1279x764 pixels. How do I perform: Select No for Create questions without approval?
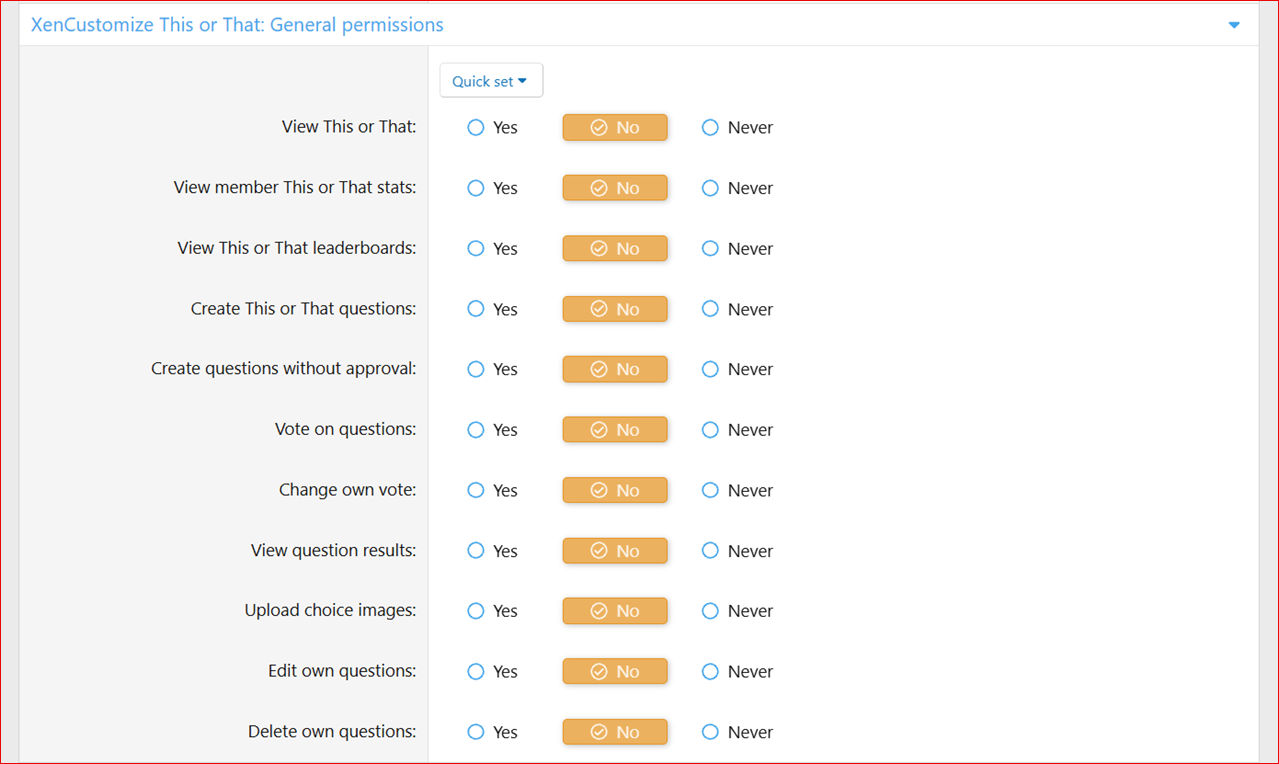click(x=615, y=369)
